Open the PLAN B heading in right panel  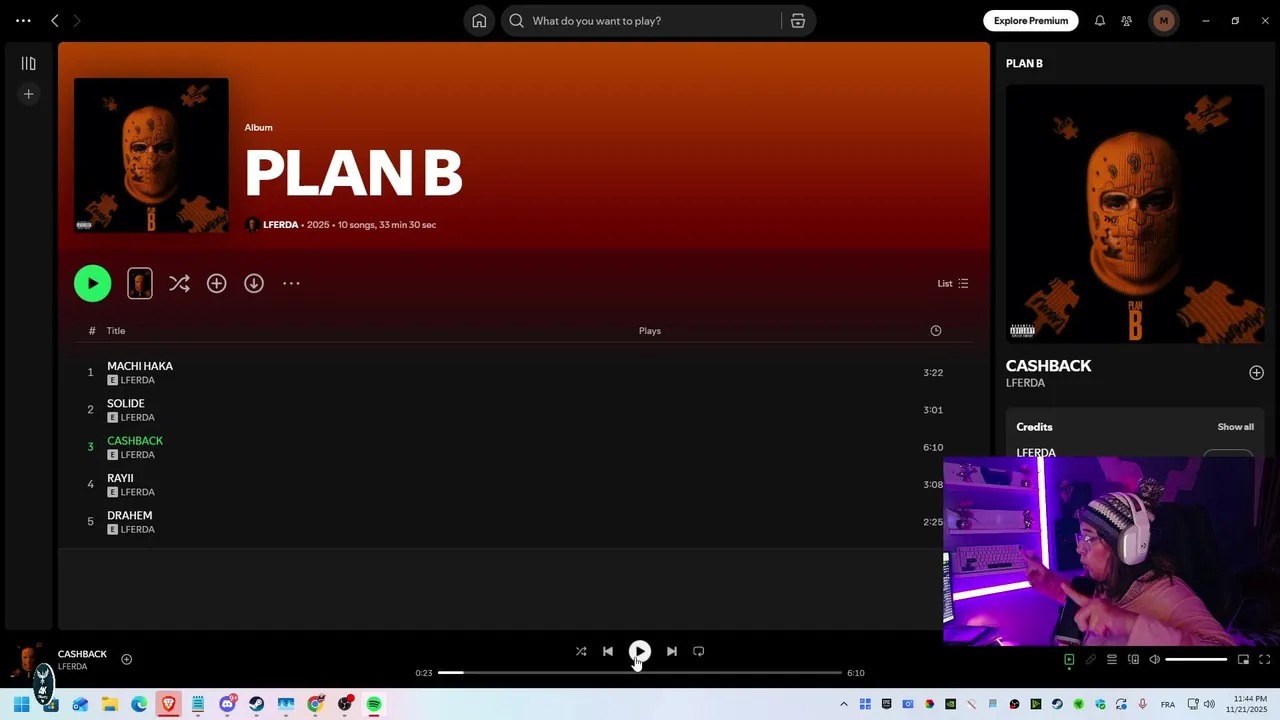click(1024, 64)
